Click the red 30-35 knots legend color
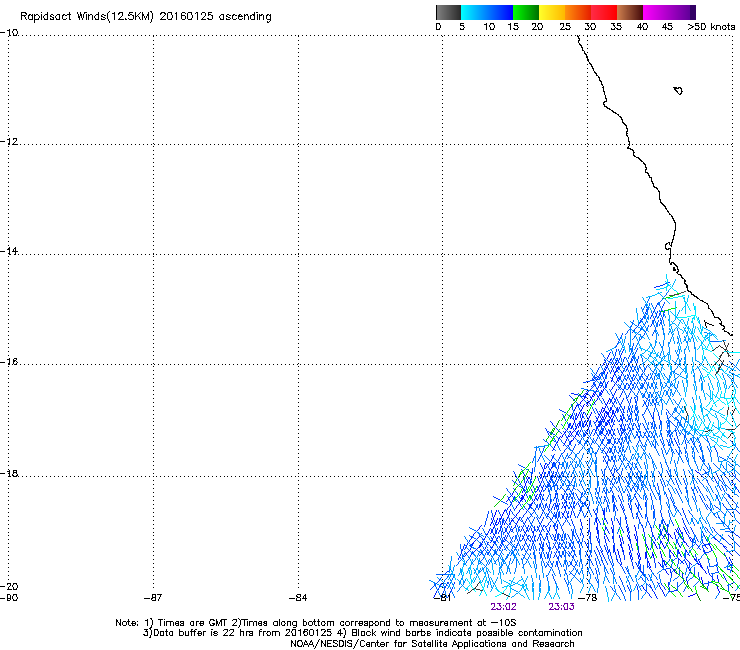Screen dimensions: 740x650 tap(604, 12)
